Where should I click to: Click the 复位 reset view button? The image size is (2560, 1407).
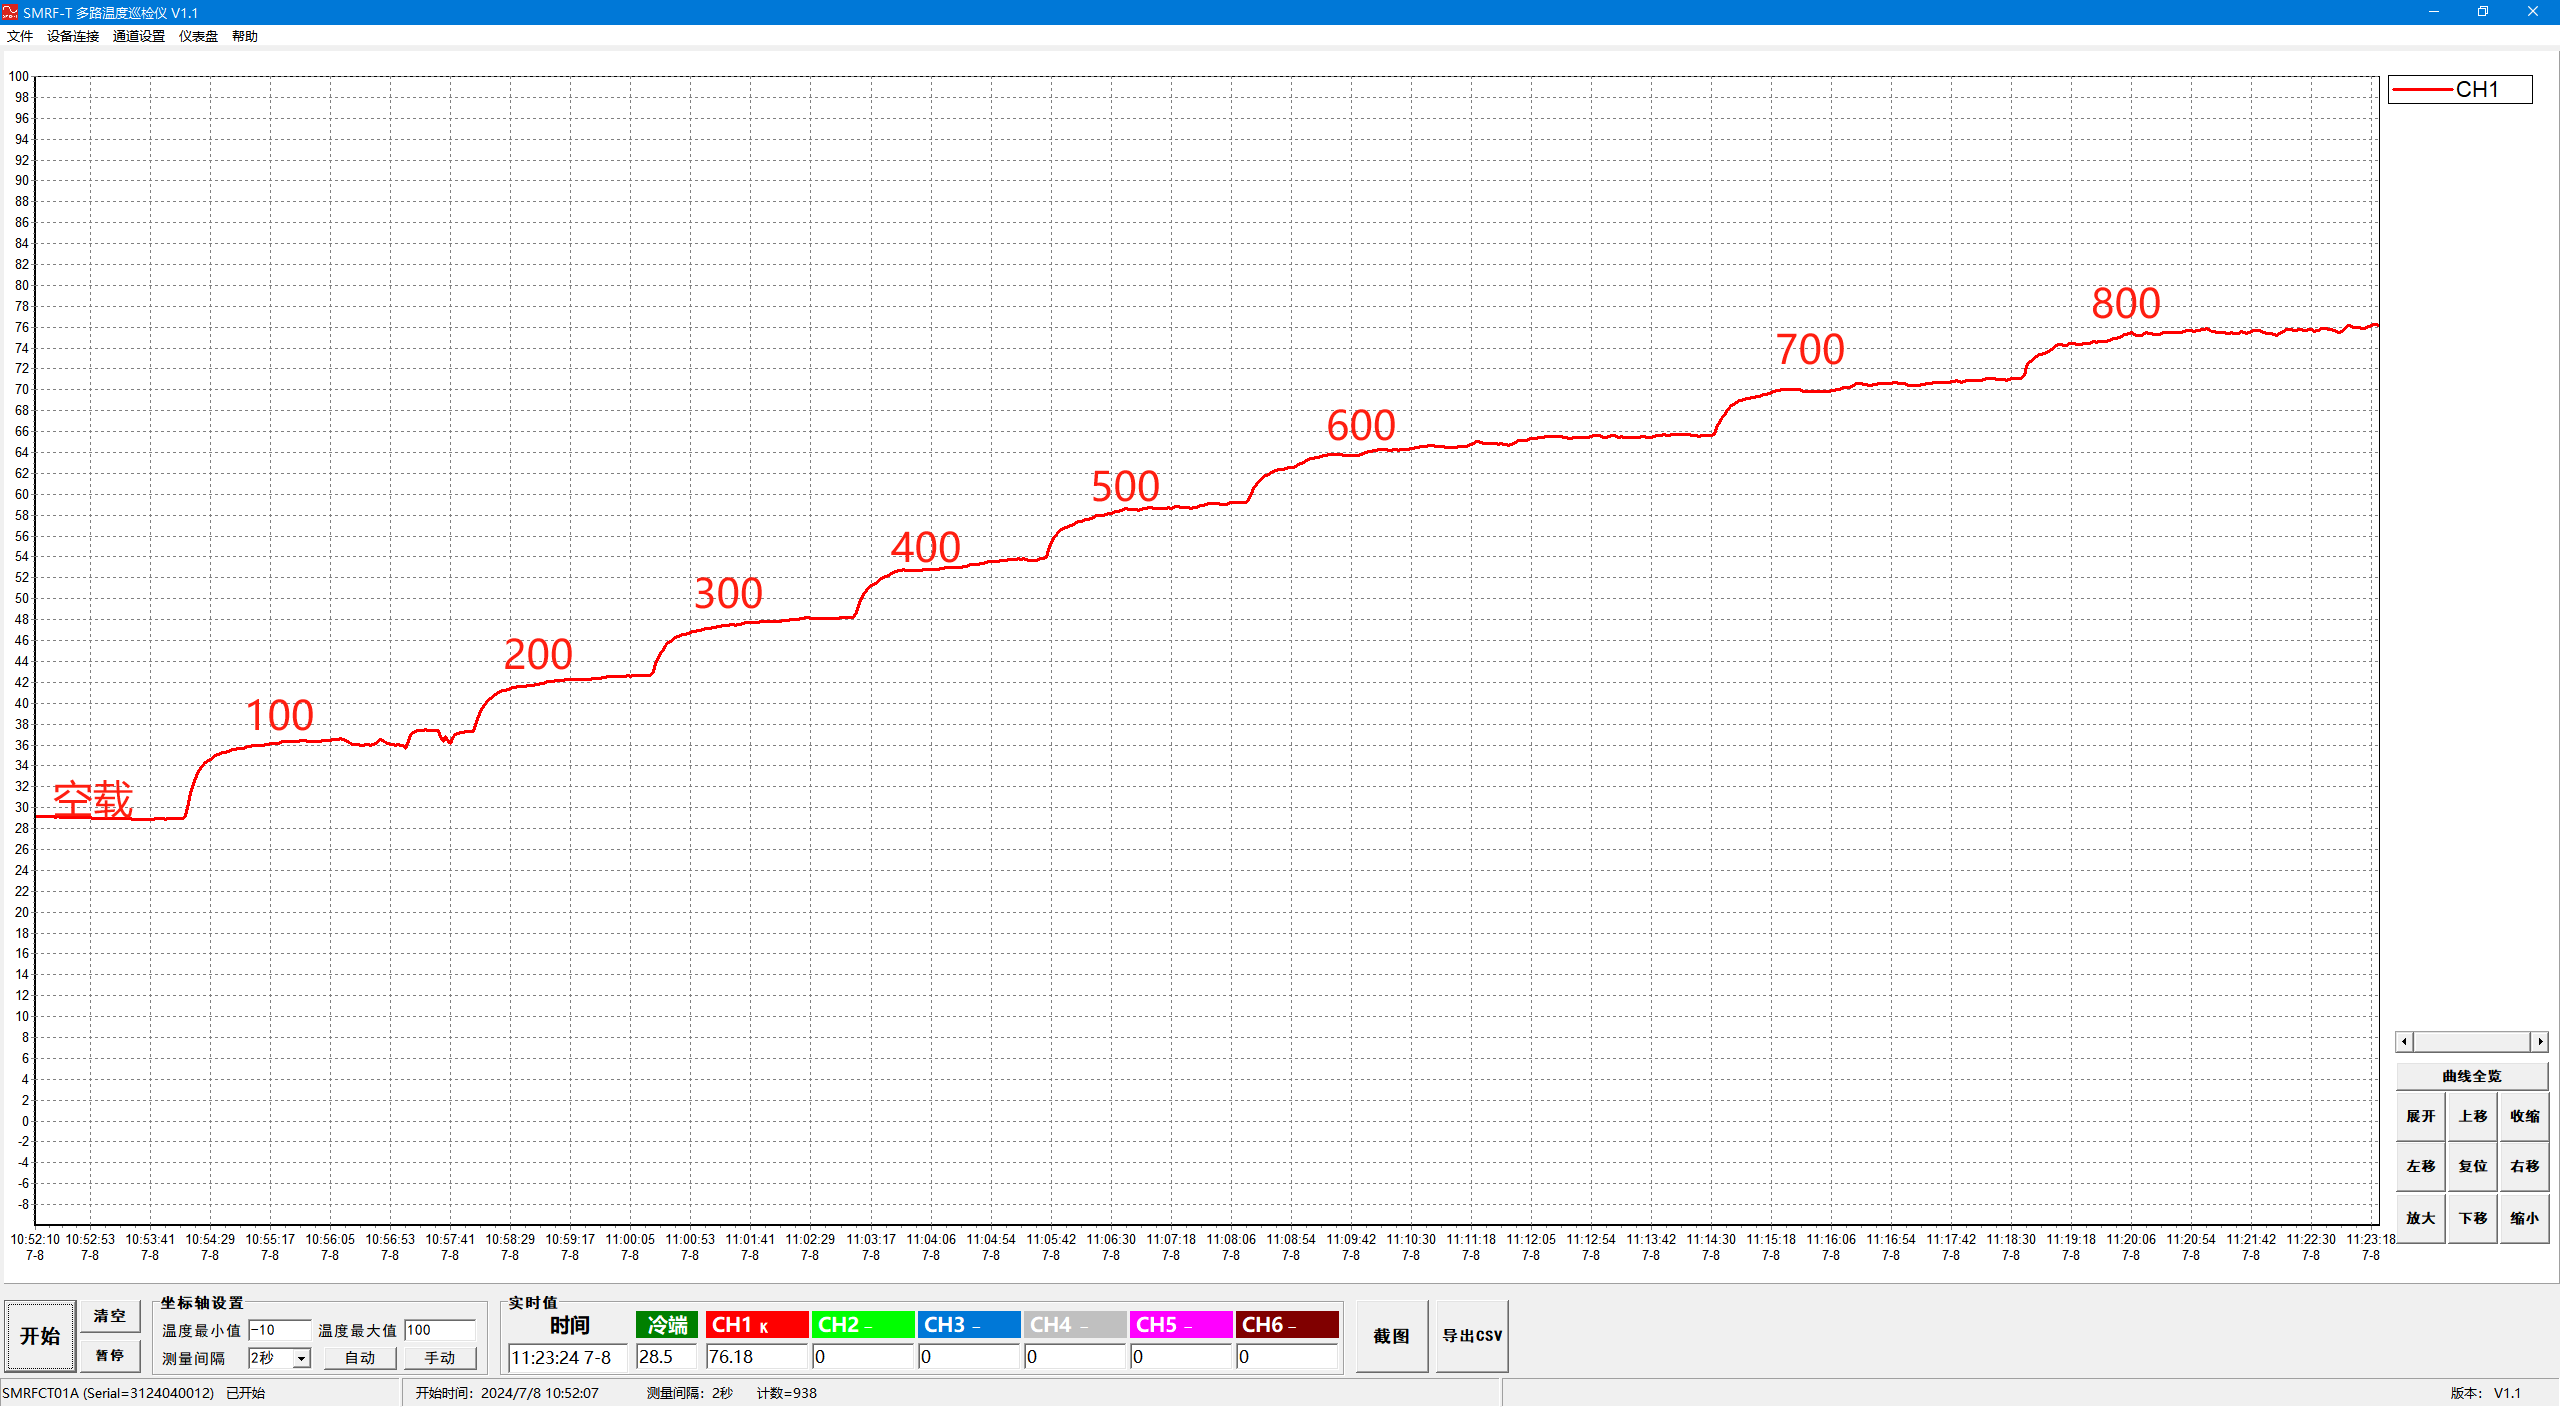[x=2472, y=1166]
